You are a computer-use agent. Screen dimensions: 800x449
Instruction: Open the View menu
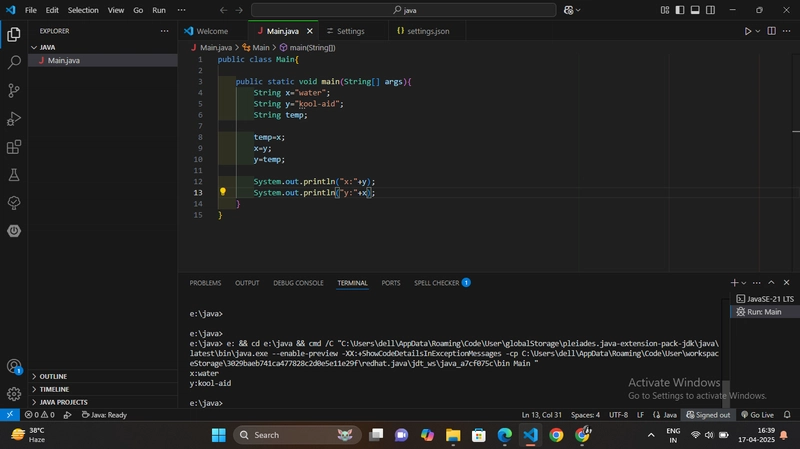pyautogui.click(x=116, y=10)
